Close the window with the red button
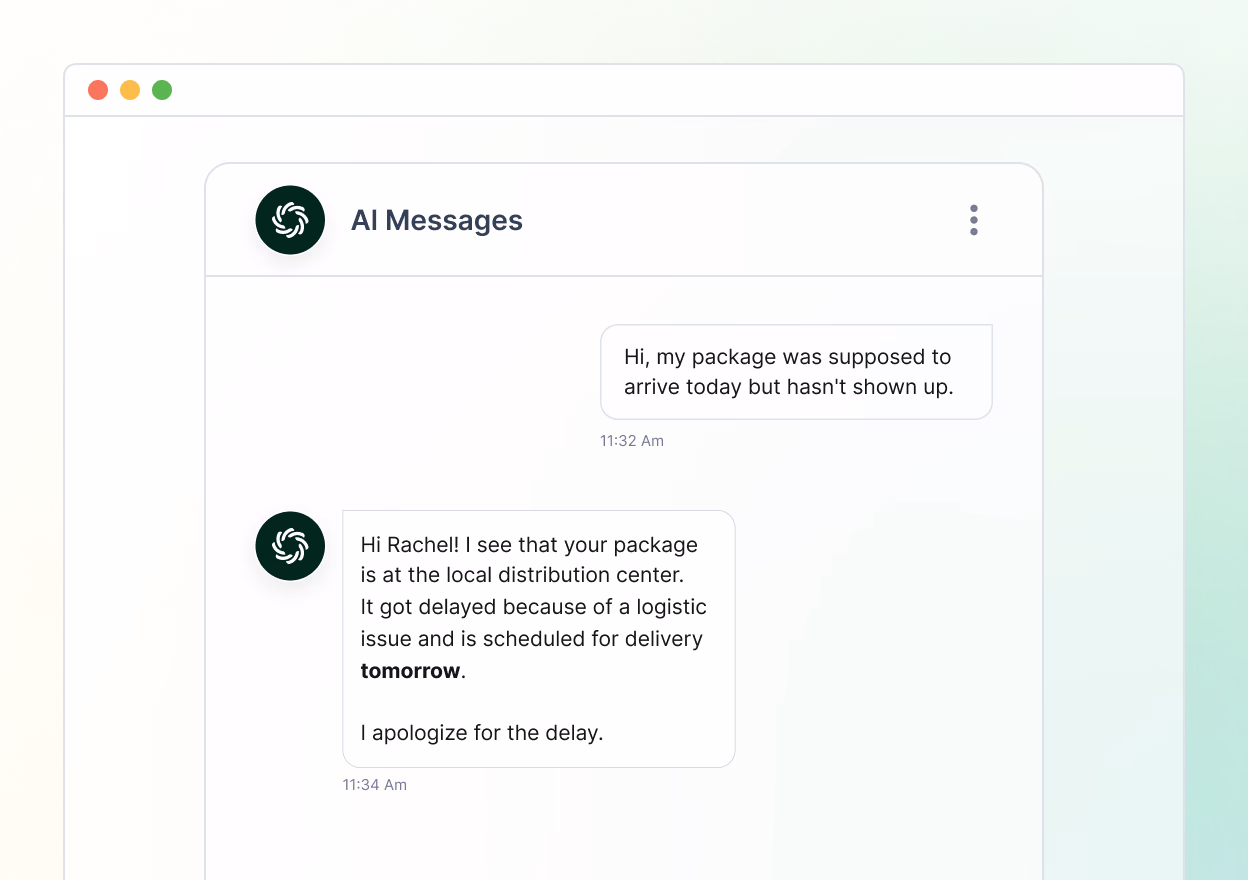The width and height of the screenshot is (1248, 880). (x=98, y=90)
